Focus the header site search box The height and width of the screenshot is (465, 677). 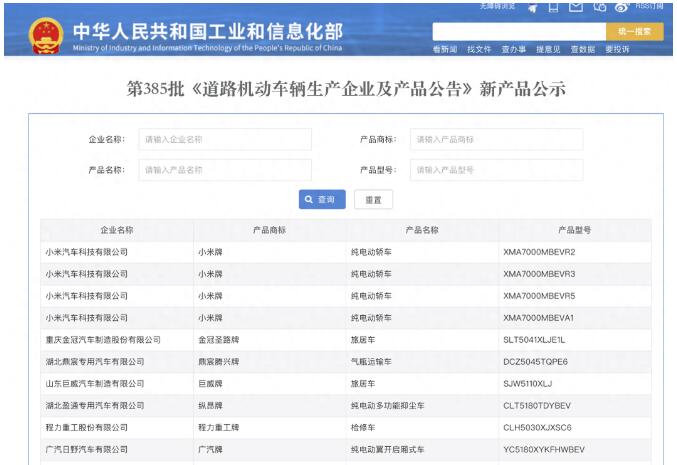point(519,32)
